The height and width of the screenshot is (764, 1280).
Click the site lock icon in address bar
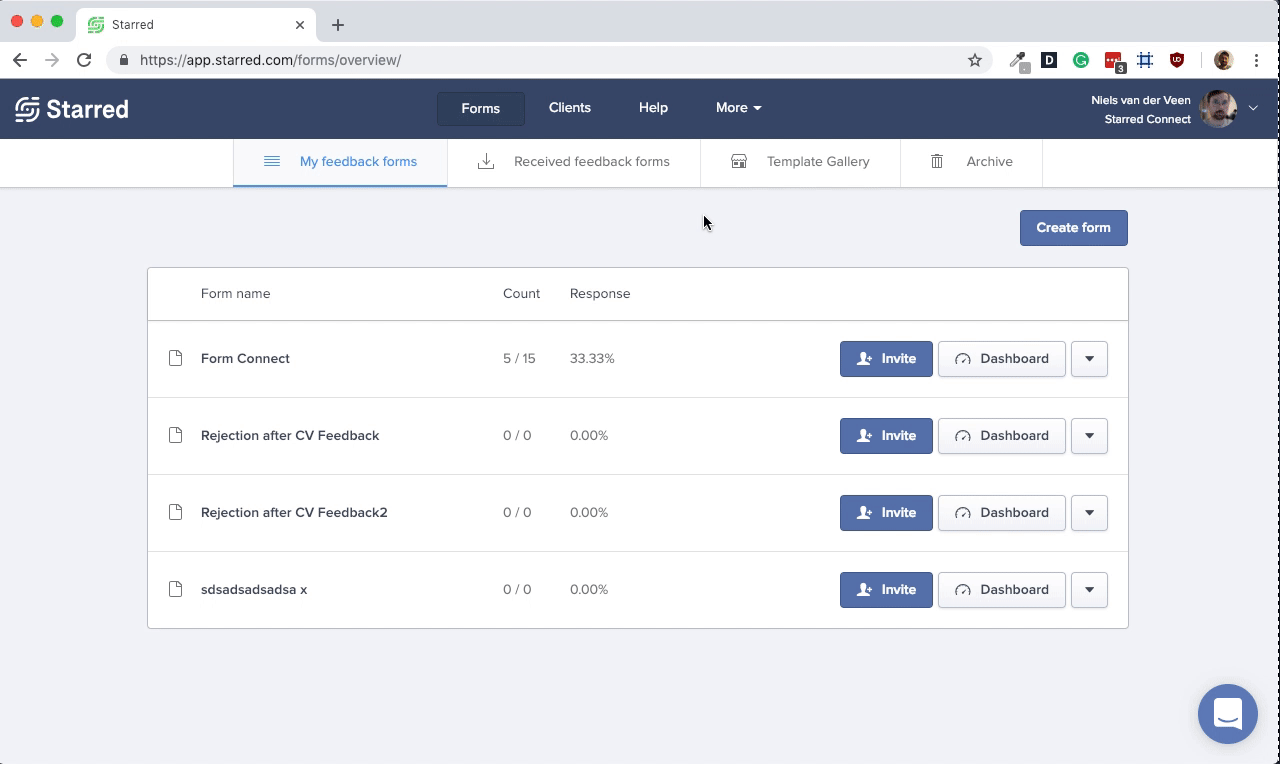pos(124,60)
